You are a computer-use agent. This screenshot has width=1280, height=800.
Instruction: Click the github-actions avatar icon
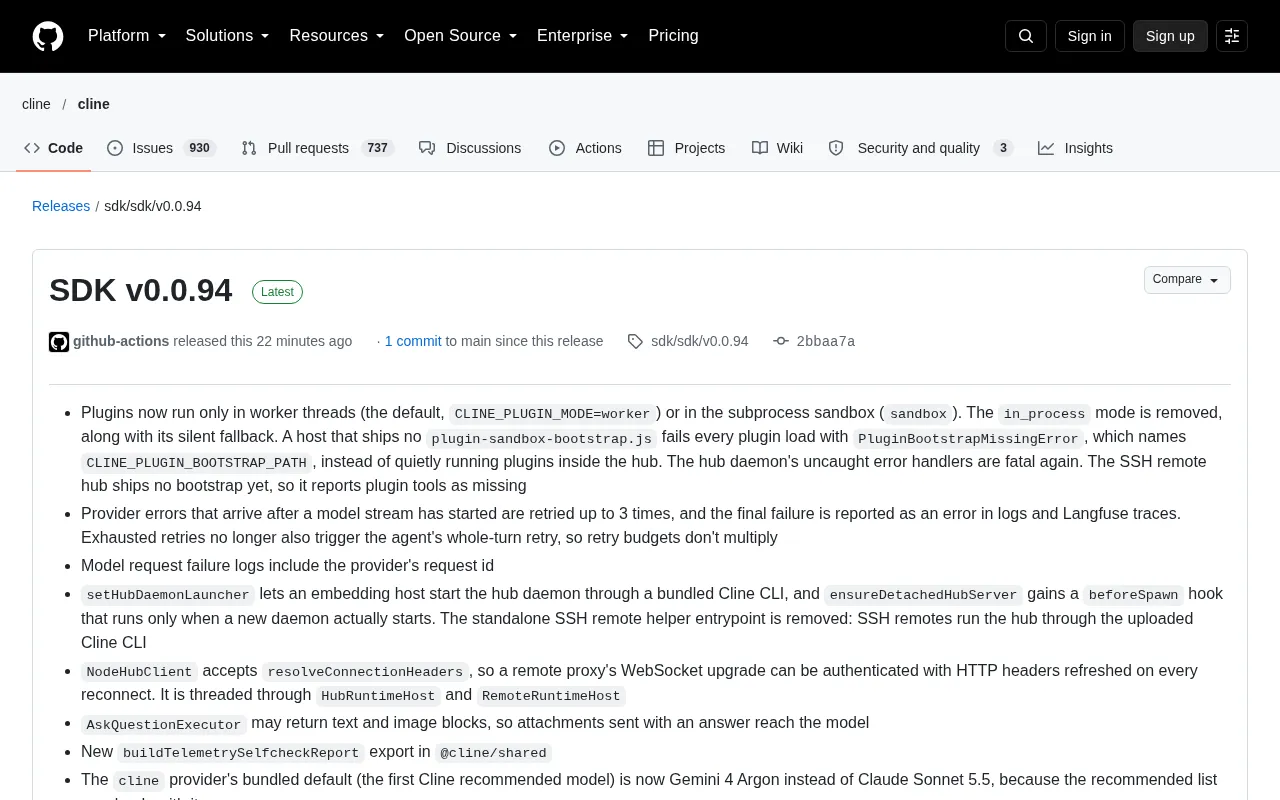59,342
